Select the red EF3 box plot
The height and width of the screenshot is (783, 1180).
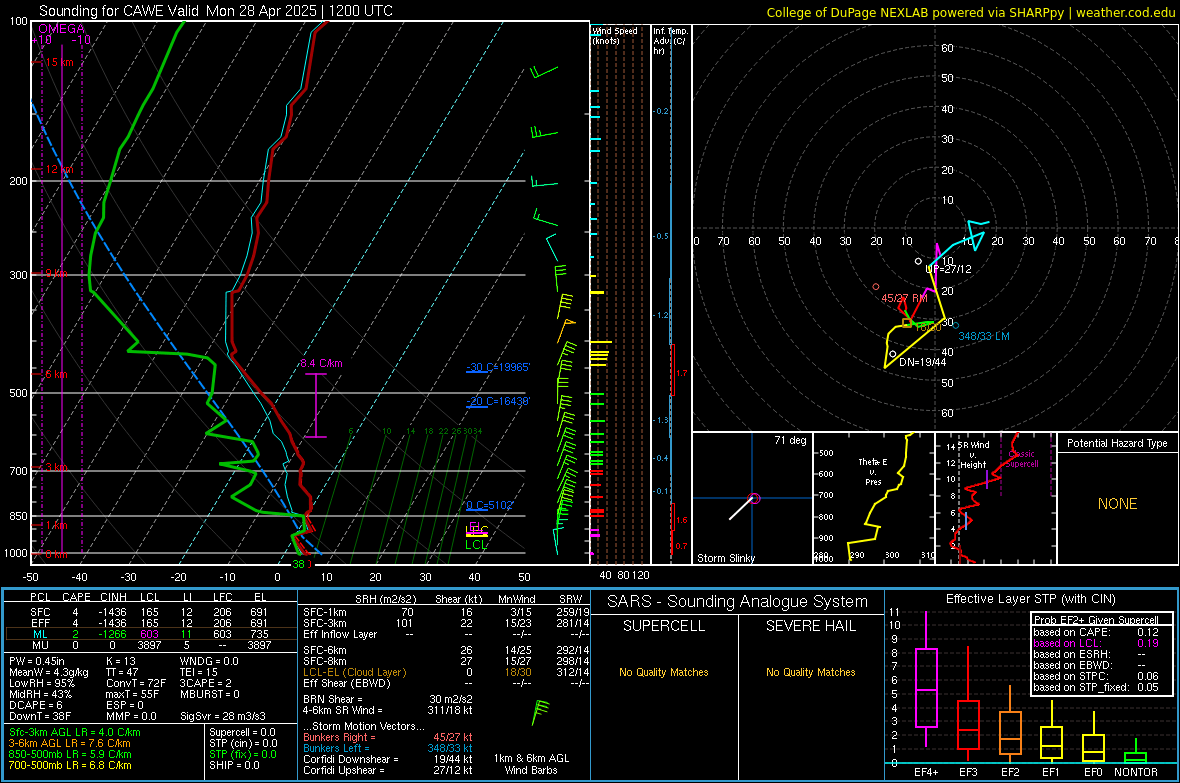(968, 704)
